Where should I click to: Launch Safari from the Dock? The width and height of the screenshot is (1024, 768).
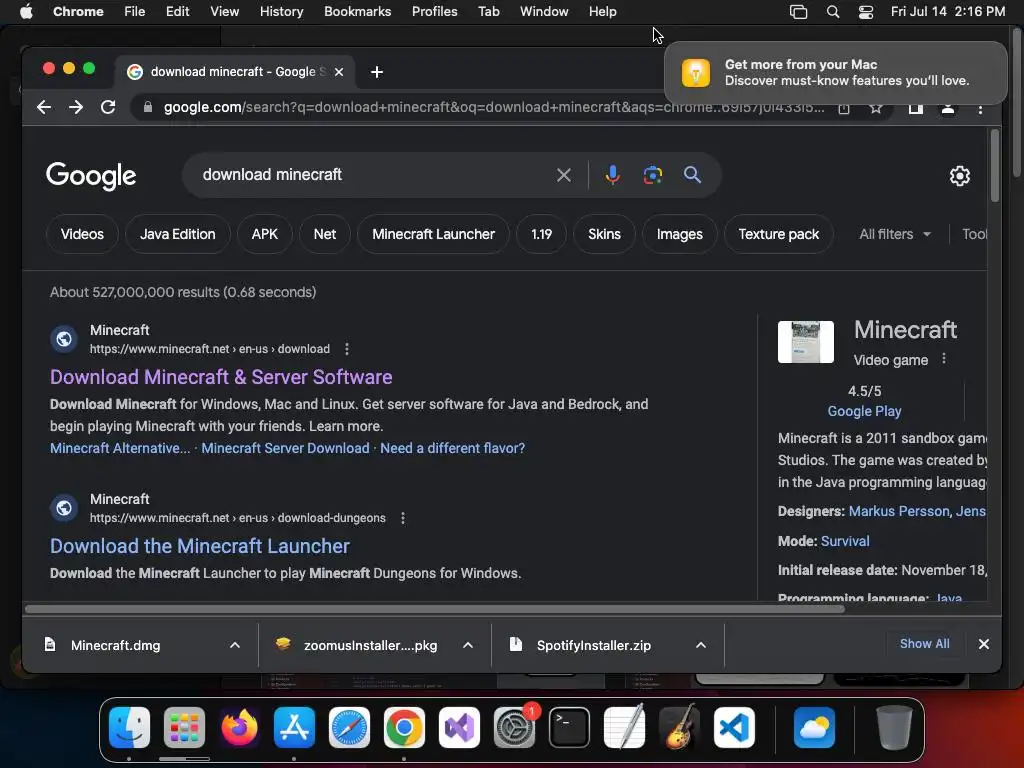(349, 727)
